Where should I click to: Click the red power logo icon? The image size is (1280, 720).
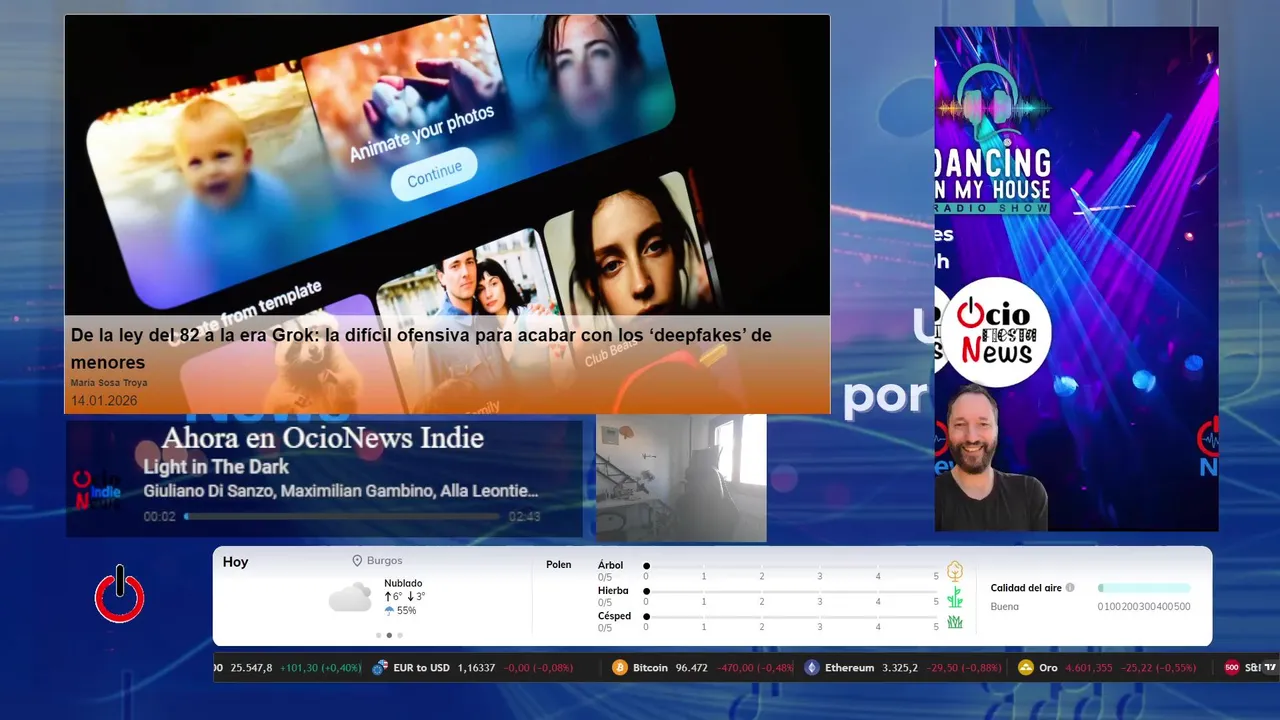120,594
